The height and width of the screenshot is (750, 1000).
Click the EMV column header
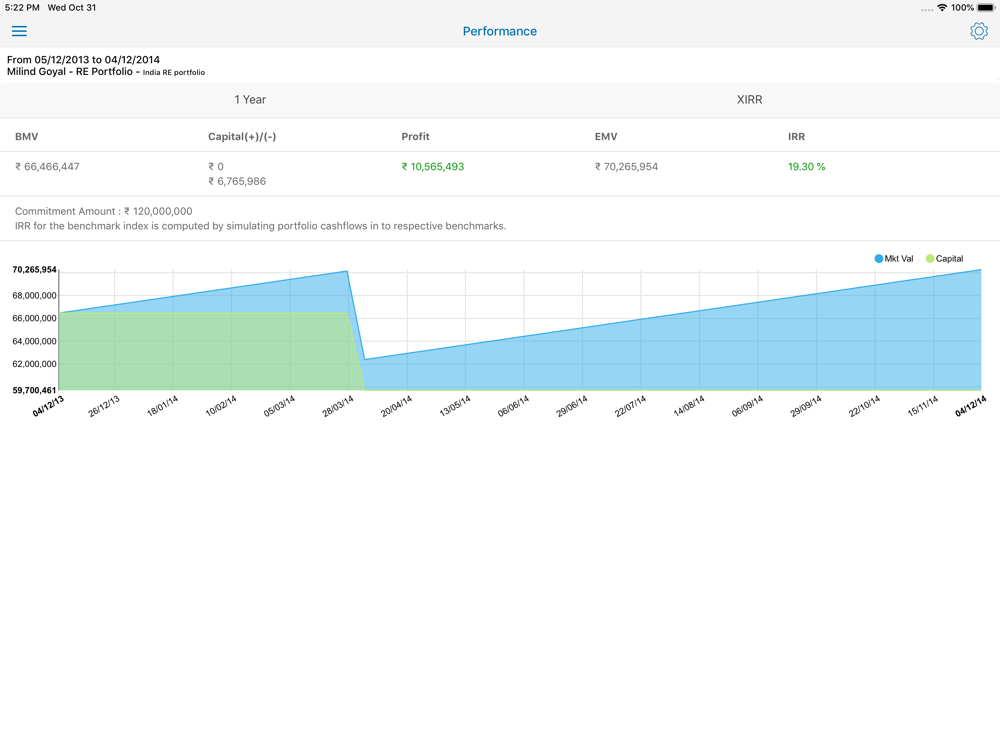click(606, 136)
